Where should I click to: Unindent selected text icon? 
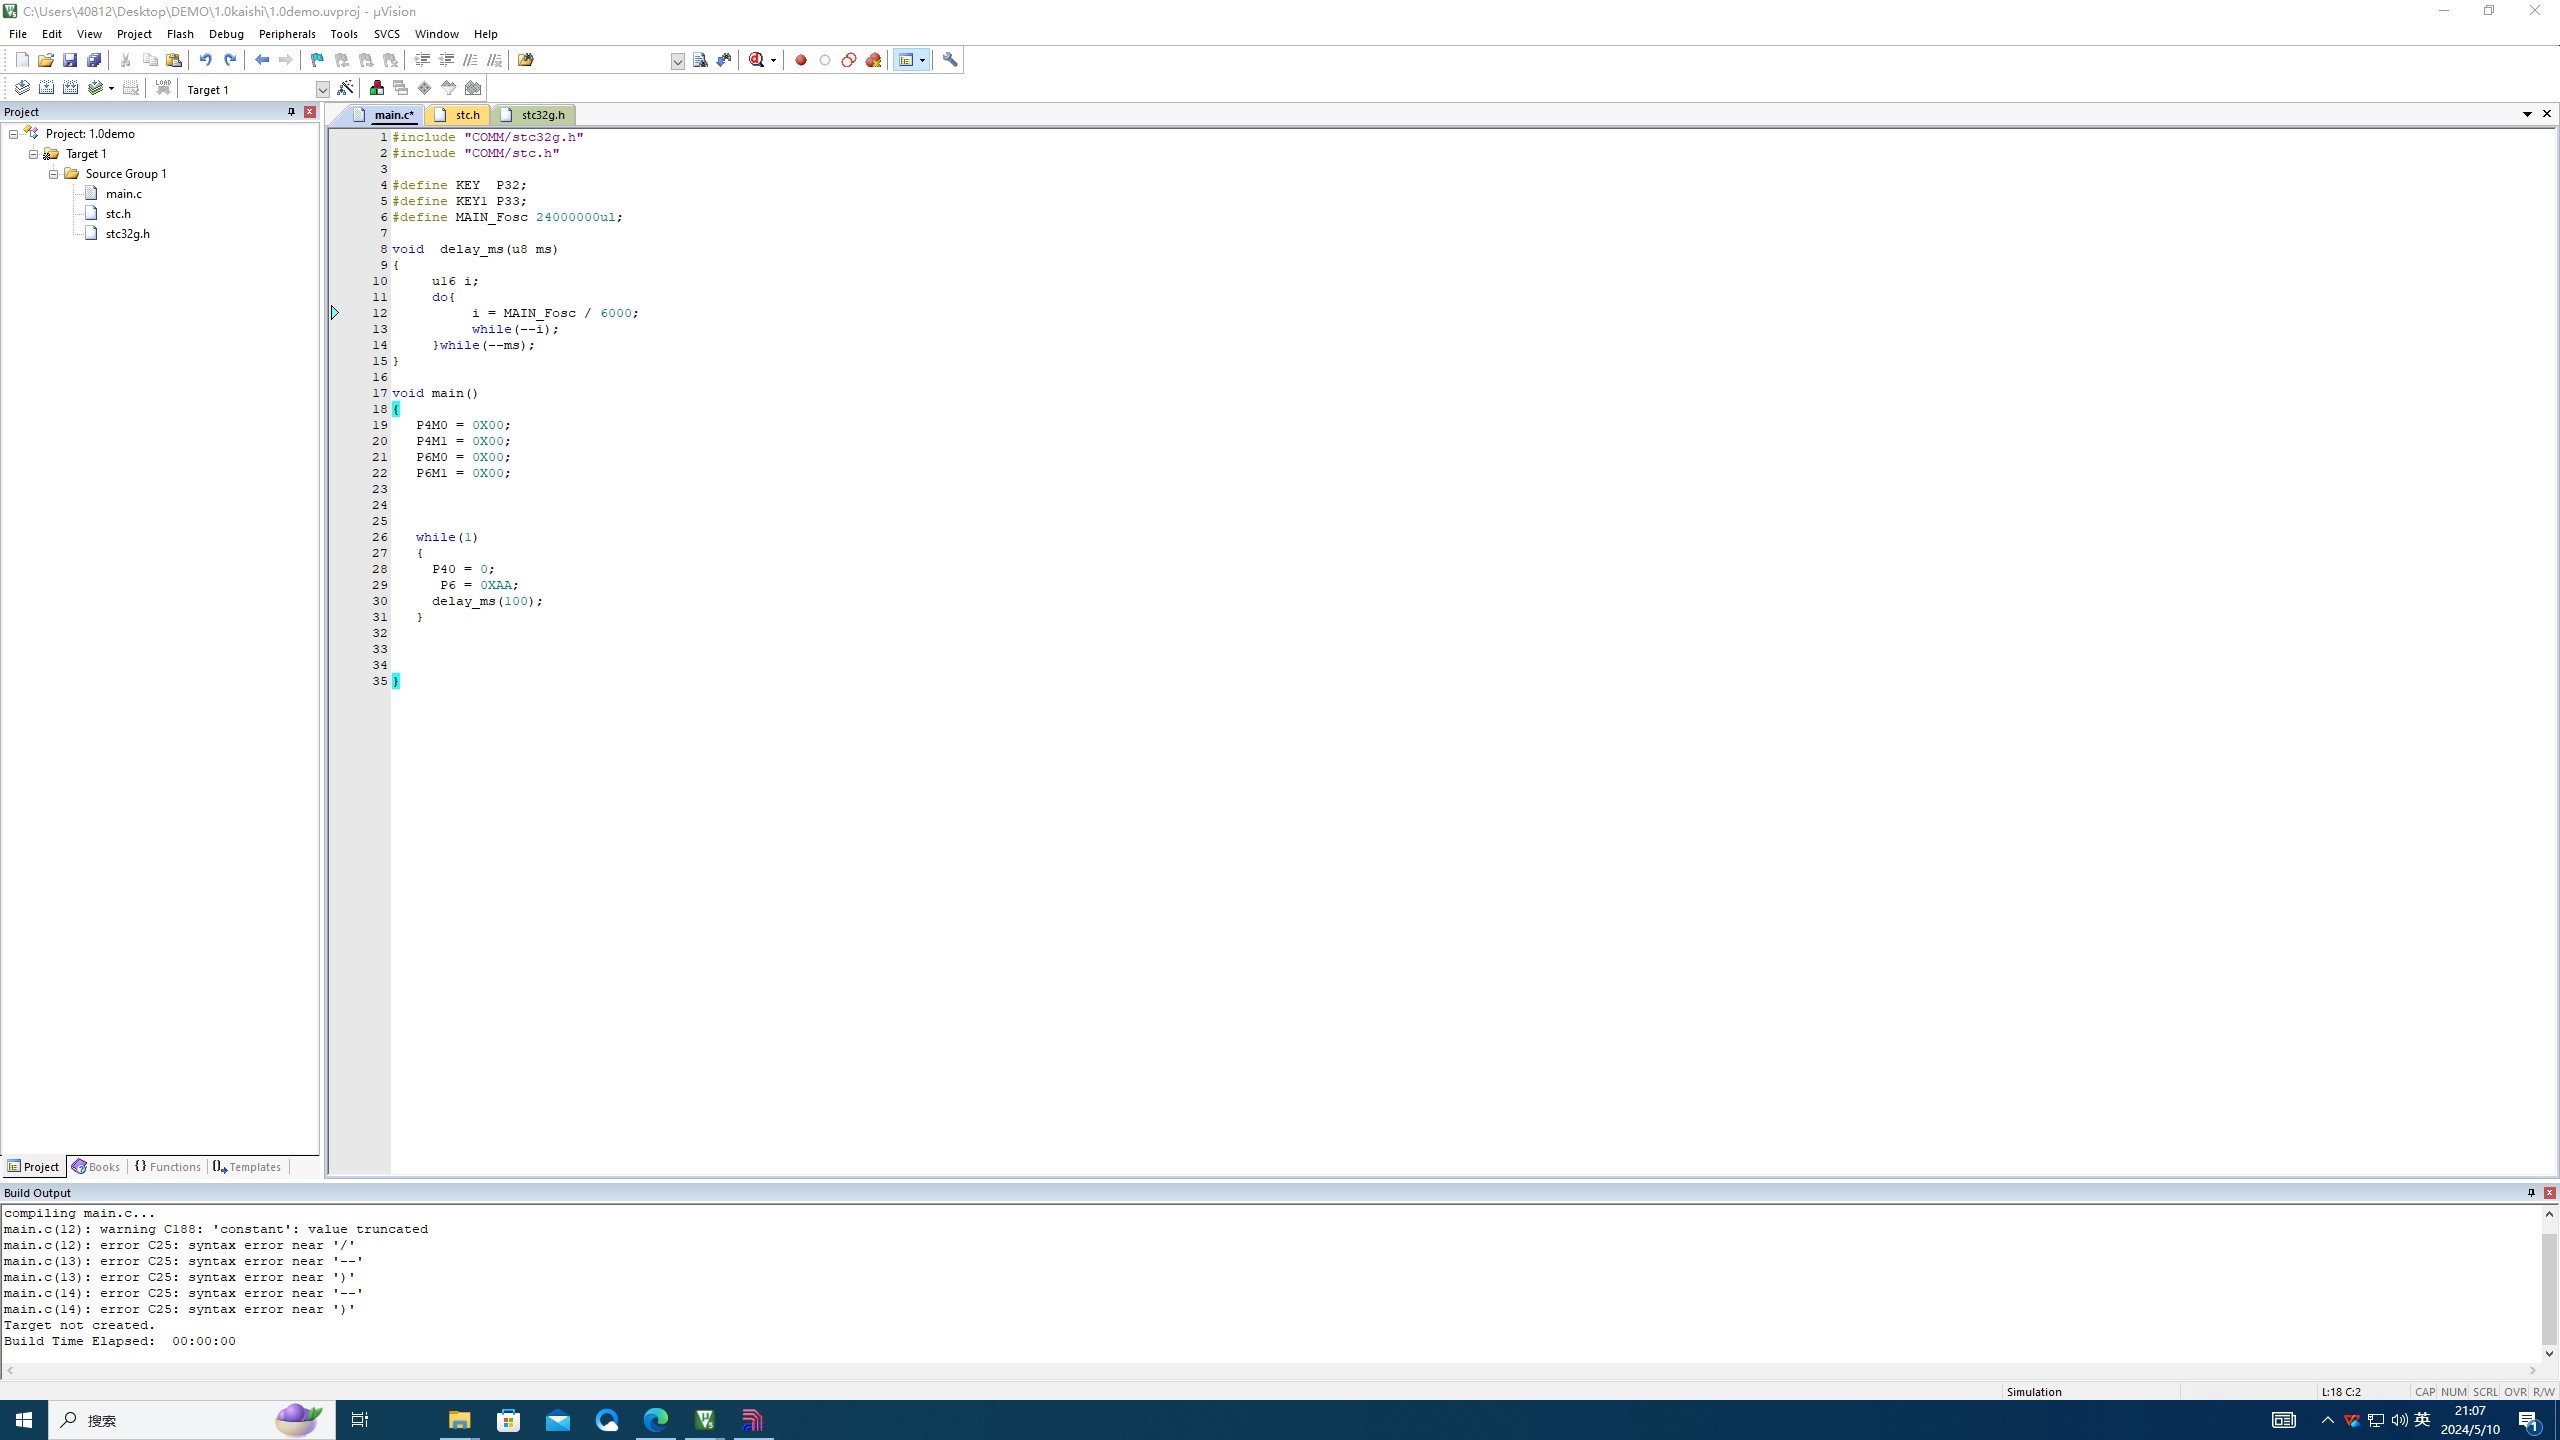point(447,60)
